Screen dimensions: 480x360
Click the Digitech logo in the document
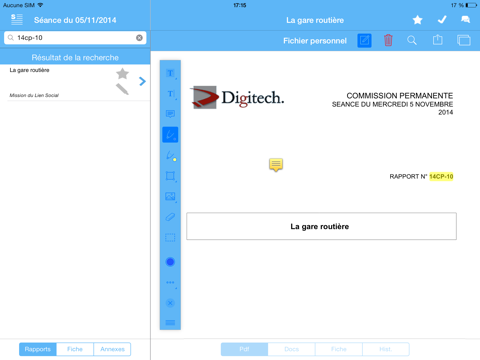point(237,97)
